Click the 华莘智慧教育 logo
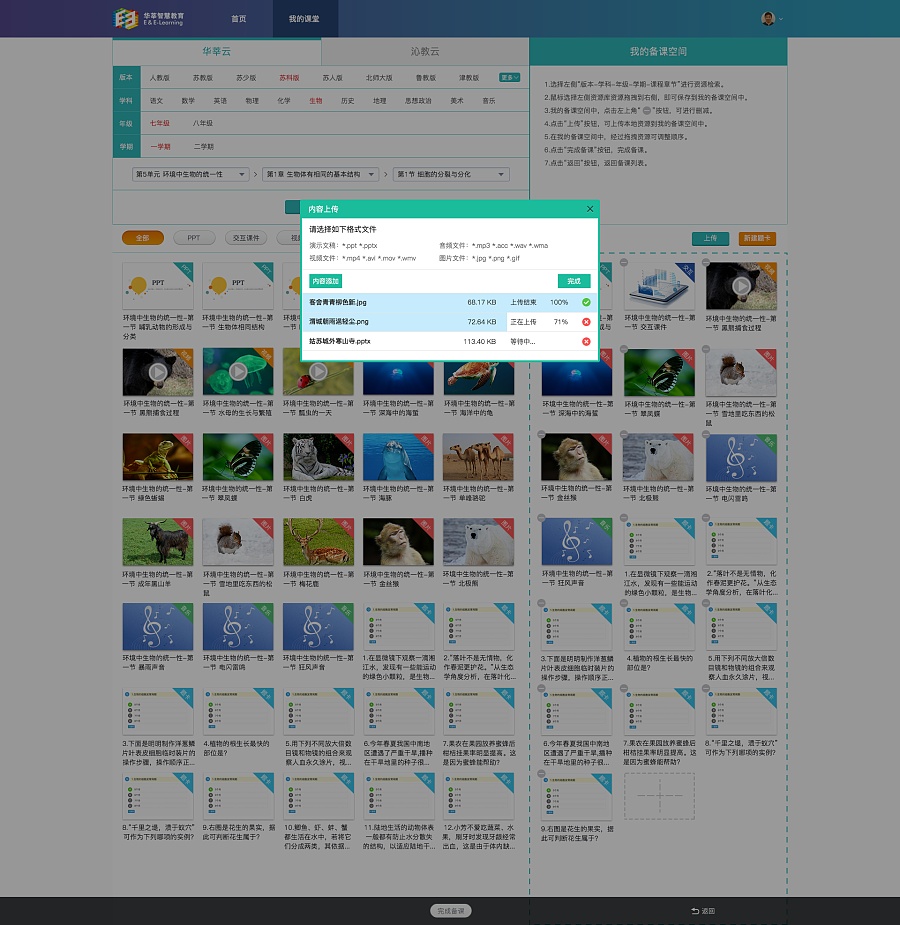The width and height of the screenshot is (900, 925). 149,18
